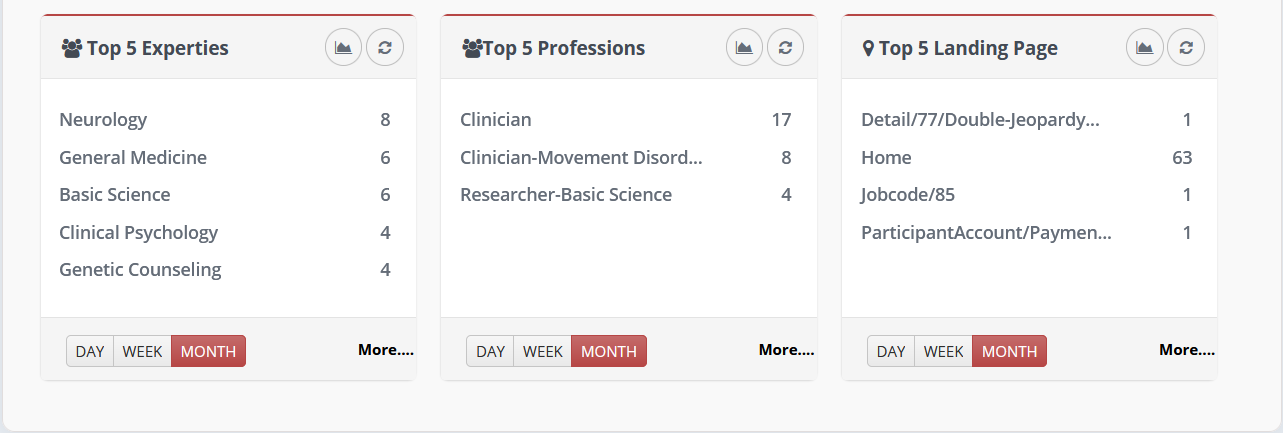
Task: Set Top 5 Landing Page to WEEK
Action: tap(944, 351)
